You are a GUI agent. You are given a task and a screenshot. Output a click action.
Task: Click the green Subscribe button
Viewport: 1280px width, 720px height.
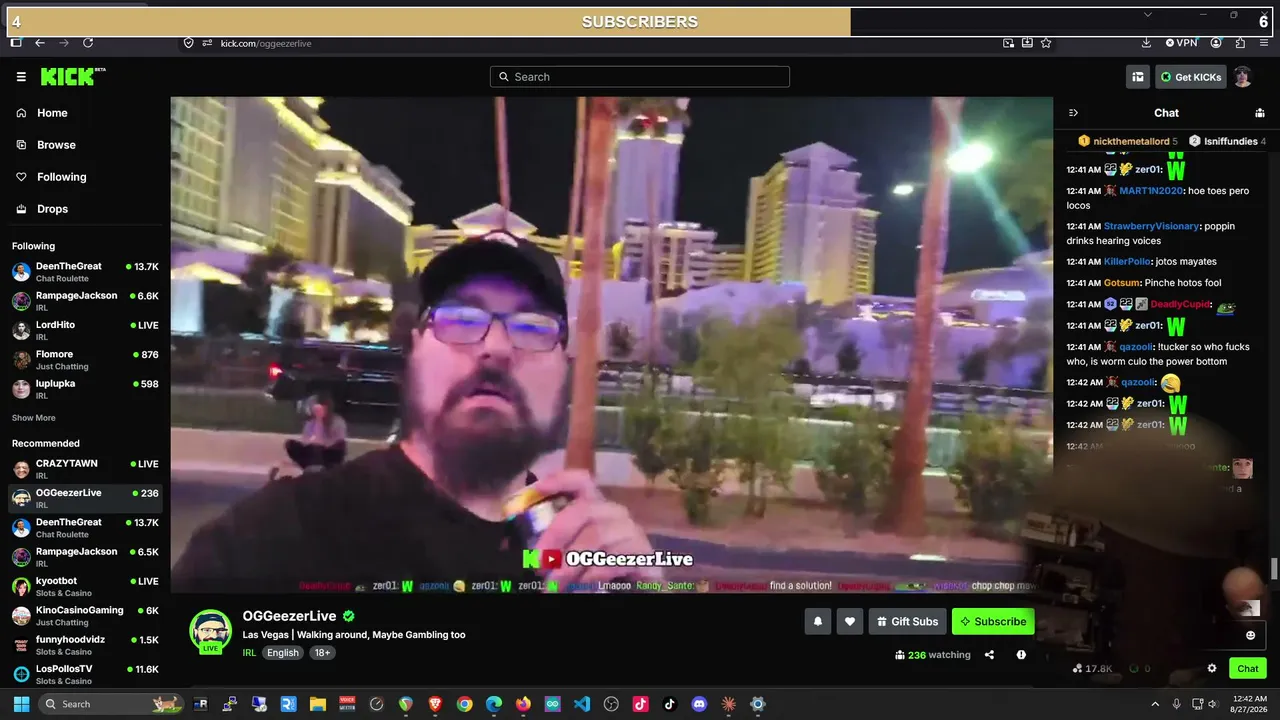(x=993, y=621)
